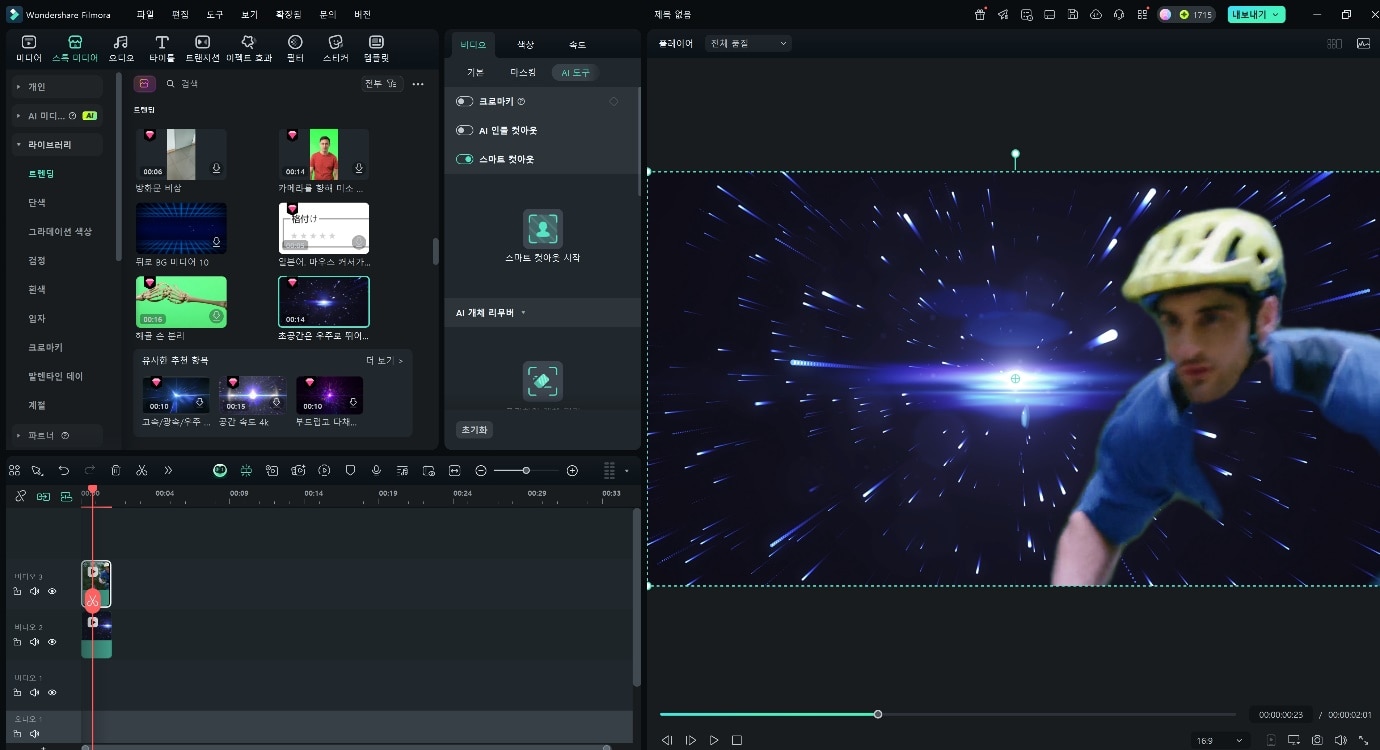Click the snapshot camera icon under preview
The height and width of the screenshot is (750, 1380).
pyautogui.click(x=1317, y=740)
